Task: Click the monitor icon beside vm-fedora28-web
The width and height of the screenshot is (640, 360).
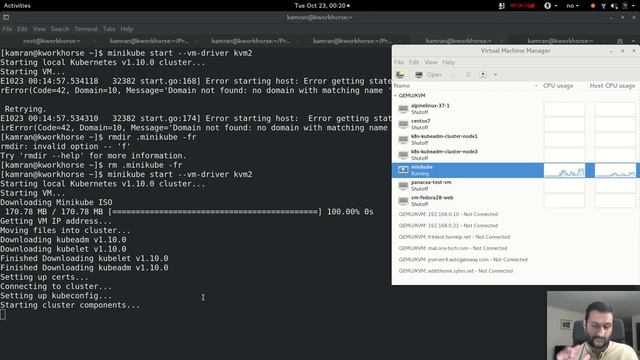Action: click(403, 200)
